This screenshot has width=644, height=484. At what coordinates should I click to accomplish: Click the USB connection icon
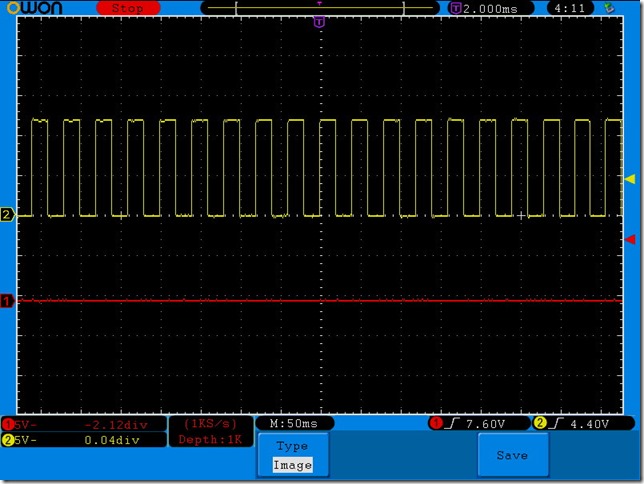click(x=609, y=8)
